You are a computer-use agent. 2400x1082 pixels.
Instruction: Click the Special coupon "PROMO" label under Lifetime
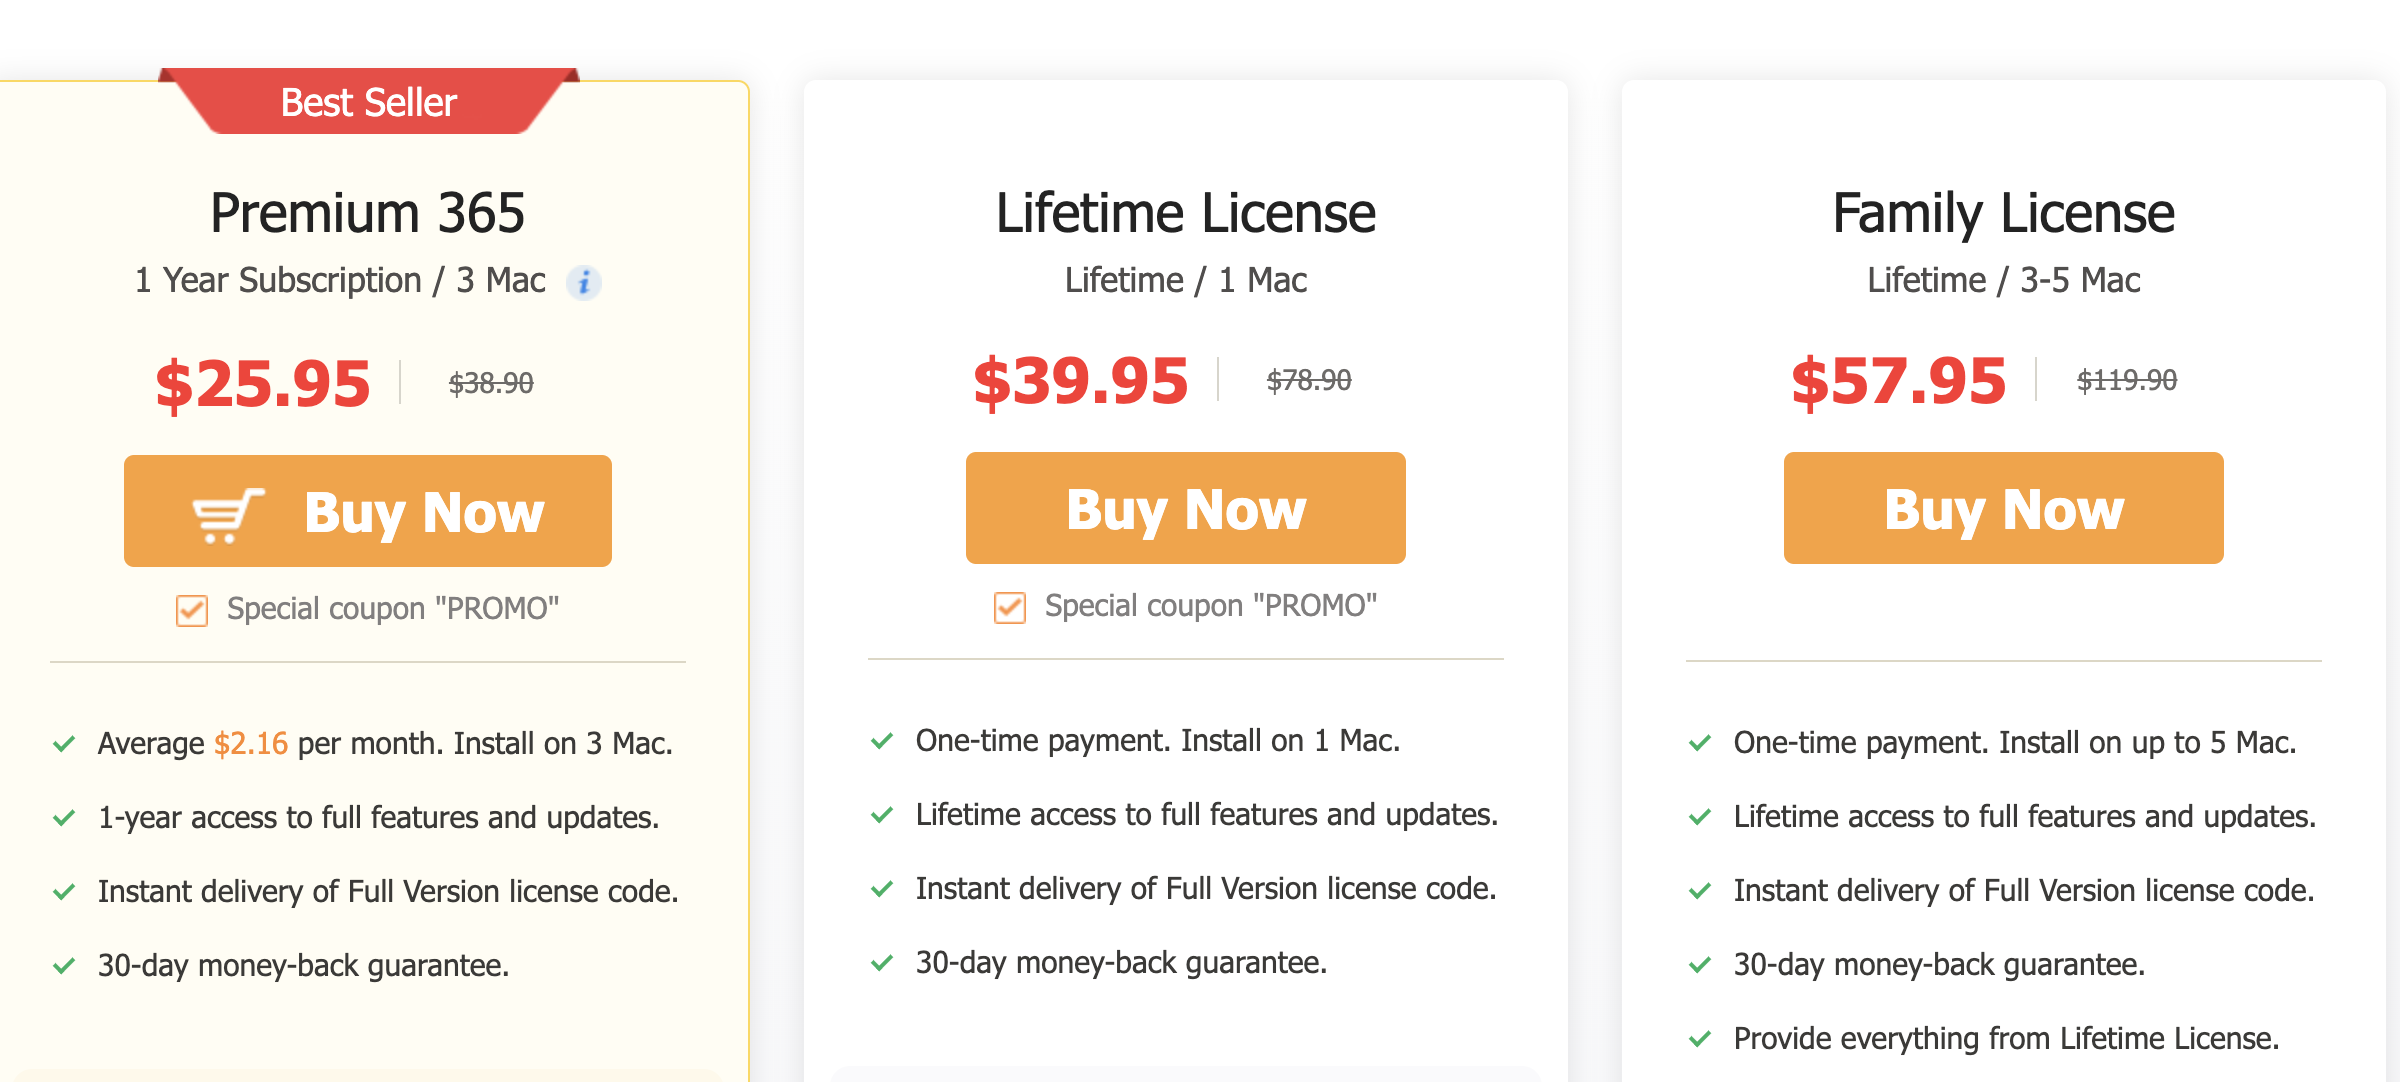(1211, 606)
